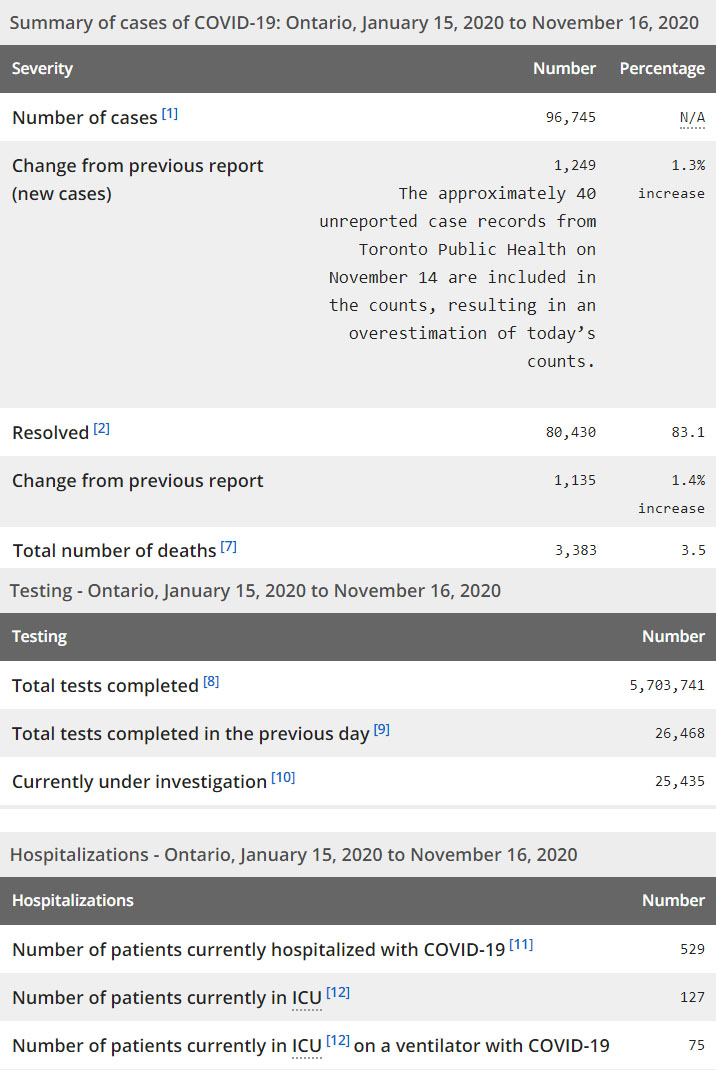Follow footnote 11 on currently hospitalized patients
This screenshot has width=716, height=1070.
coord(521,945)
